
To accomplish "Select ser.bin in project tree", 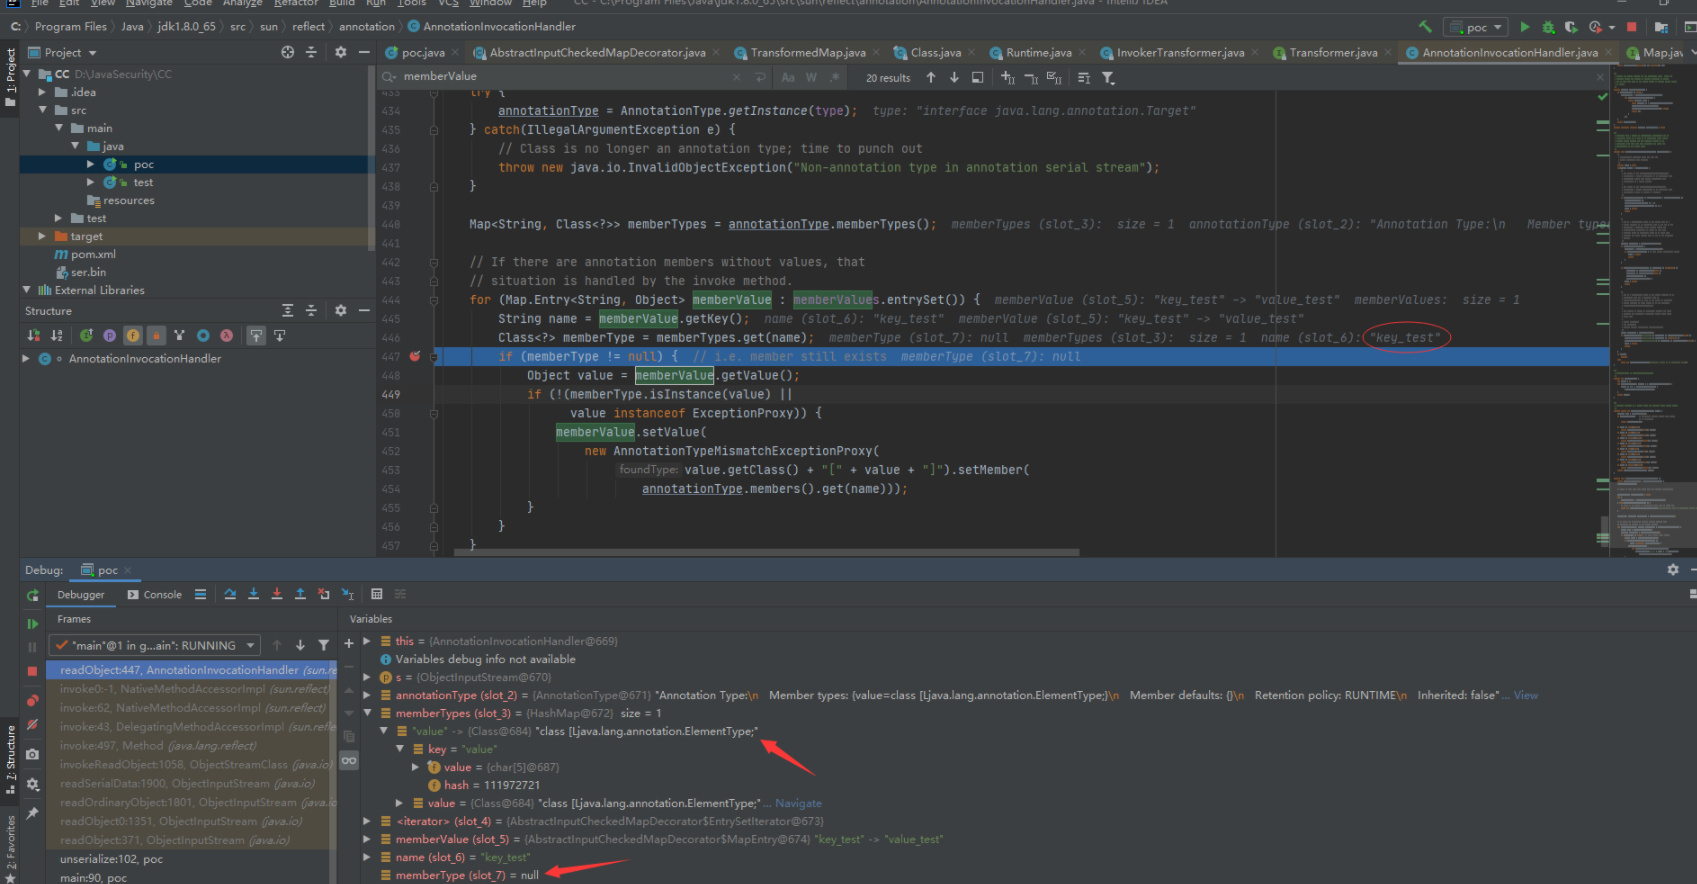I will [x=88, y=272].
